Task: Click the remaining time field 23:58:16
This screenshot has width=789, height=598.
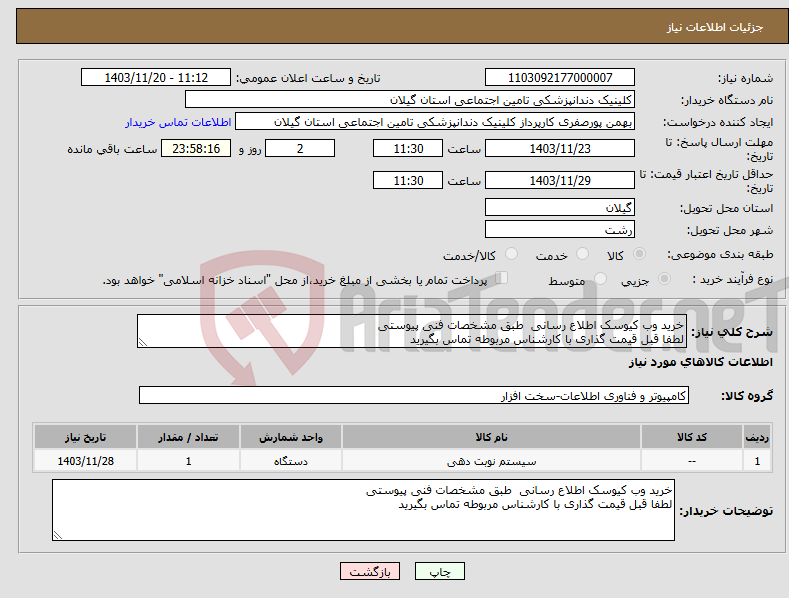Action: [x=196, y=148]
